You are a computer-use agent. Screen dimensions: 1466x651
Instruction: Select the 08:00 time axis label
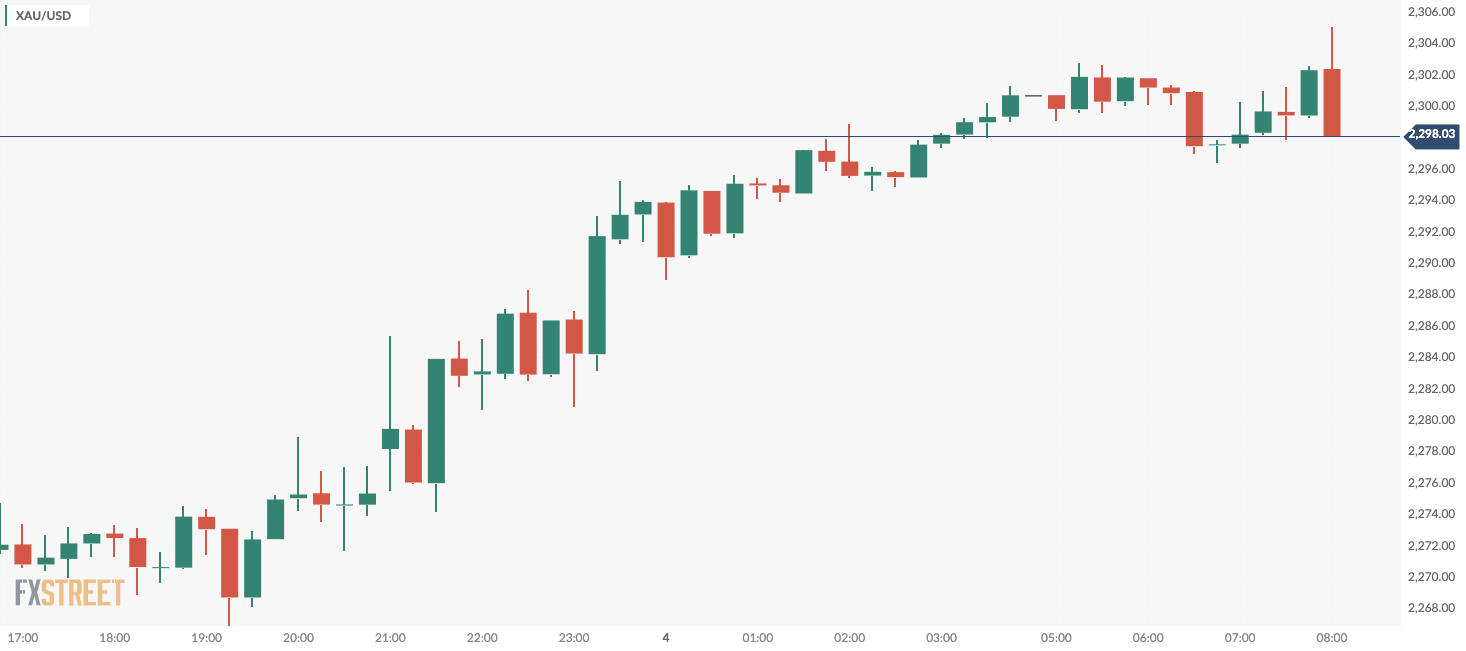(1331, 638)
